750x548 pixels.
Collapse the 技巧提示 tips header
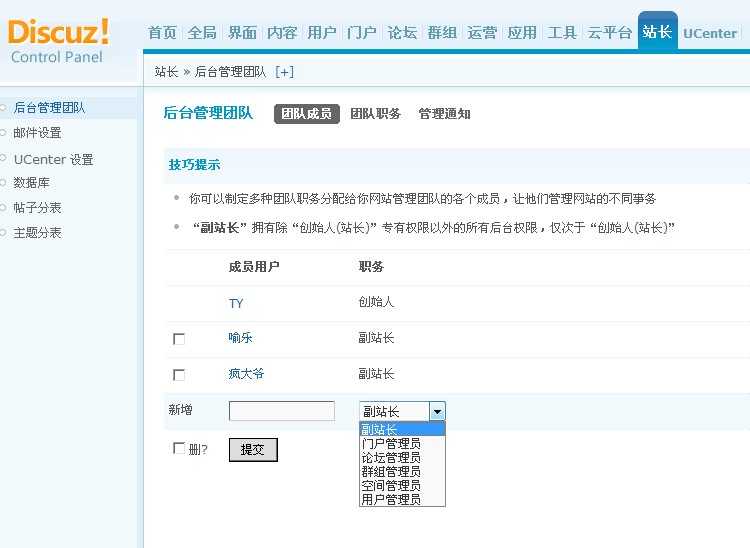click(x=194, y=164)
